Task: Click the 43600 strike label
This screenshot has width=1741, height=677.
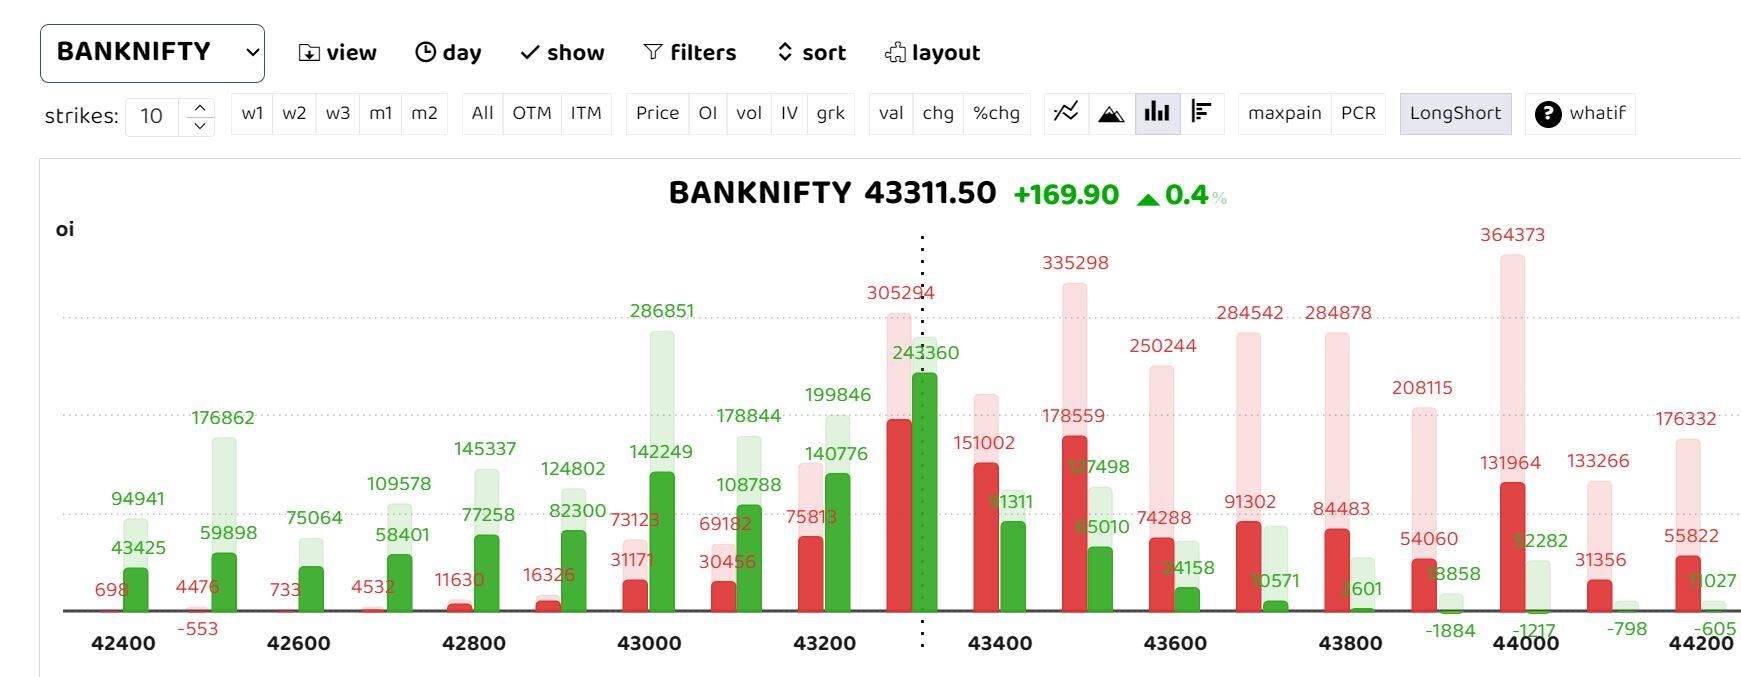Action: point(1175,643)
